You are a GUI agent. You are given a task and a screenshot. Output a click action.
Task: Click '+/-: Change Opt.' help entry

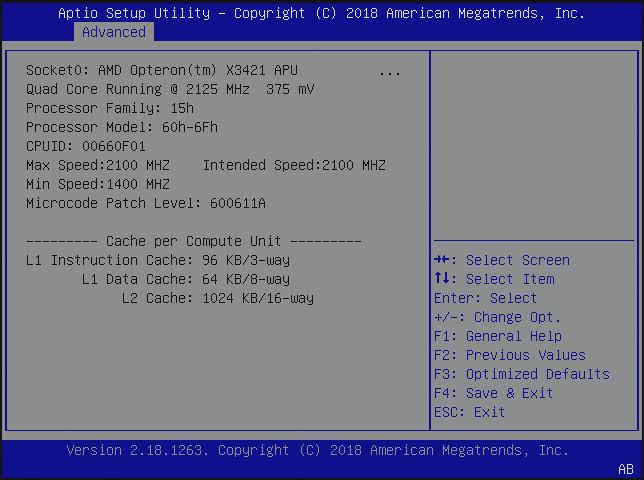point(497,317)
